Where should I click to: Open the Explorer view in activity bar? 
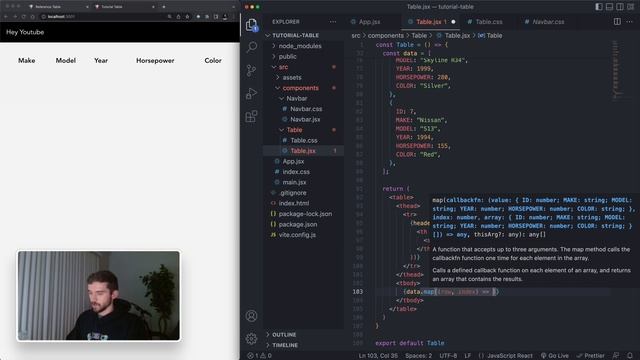tap(251, 24)
